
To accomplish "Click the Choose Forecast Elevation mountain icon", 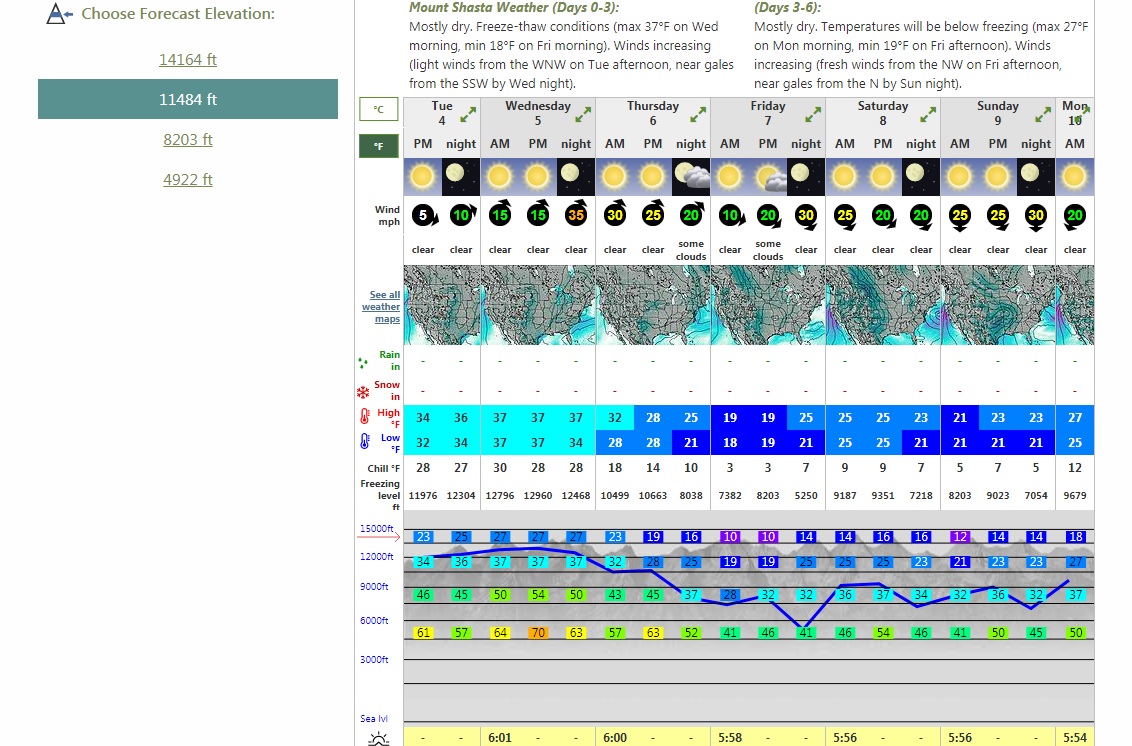I will 58,14.
